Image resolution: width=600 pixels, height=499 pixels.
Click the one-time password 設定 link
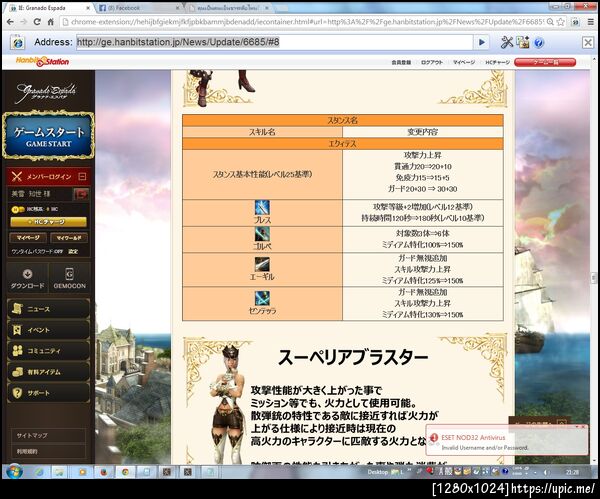click(73, 251)
